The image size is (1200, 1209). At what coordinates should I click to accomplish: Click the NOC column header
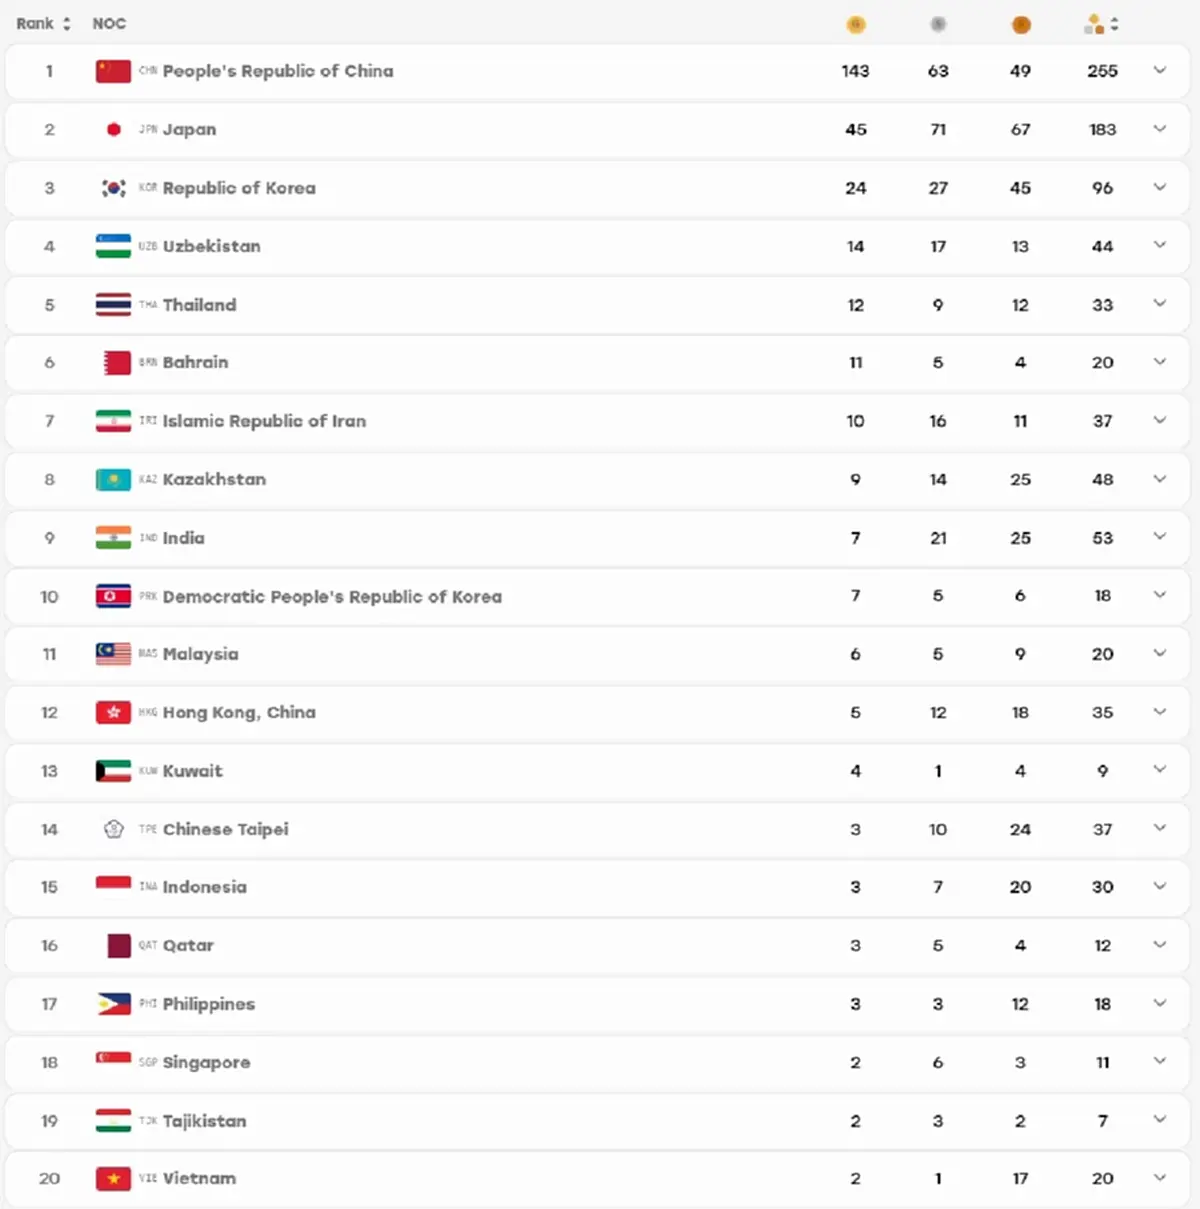click(109, 23)
